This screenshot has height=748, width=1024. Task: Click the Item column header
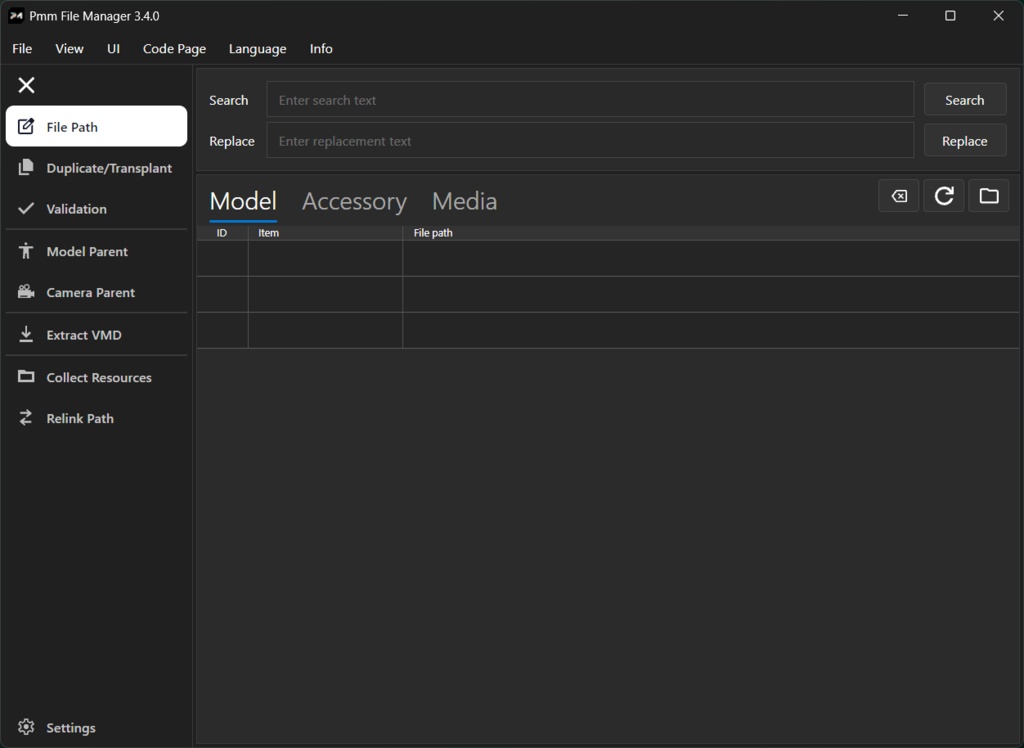(325, 233)
